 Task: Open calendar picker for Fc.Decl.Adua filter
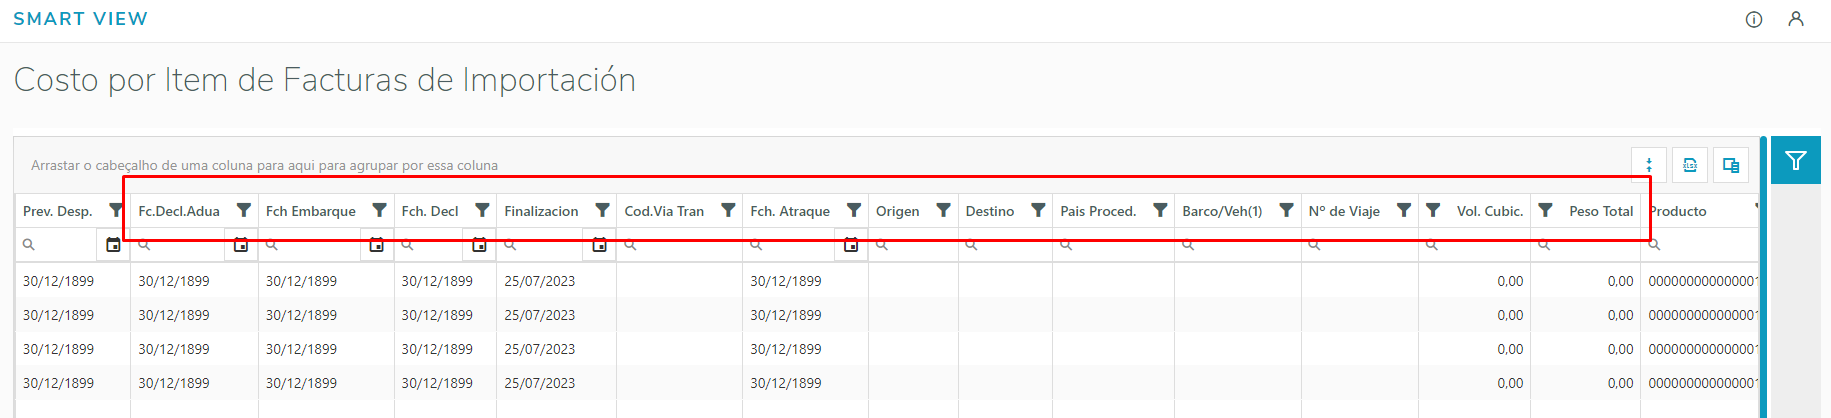241,244
